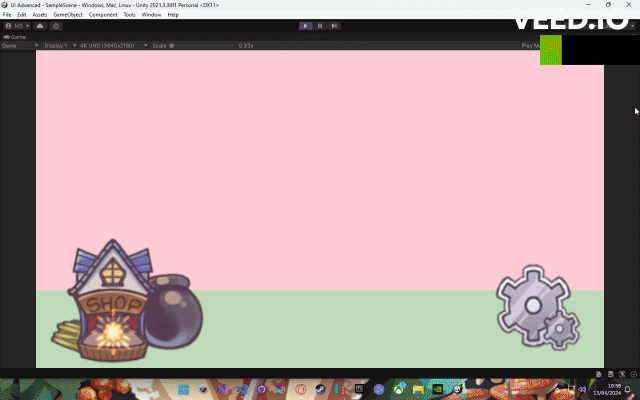Click the clock showing 13/04/2024
Screen dimensions: 640x400
tap(607, 389)
